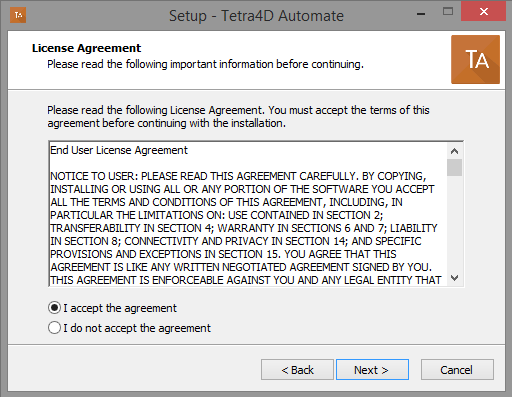Click the license agreement scrollbar thumb

(x=454, y=167)
